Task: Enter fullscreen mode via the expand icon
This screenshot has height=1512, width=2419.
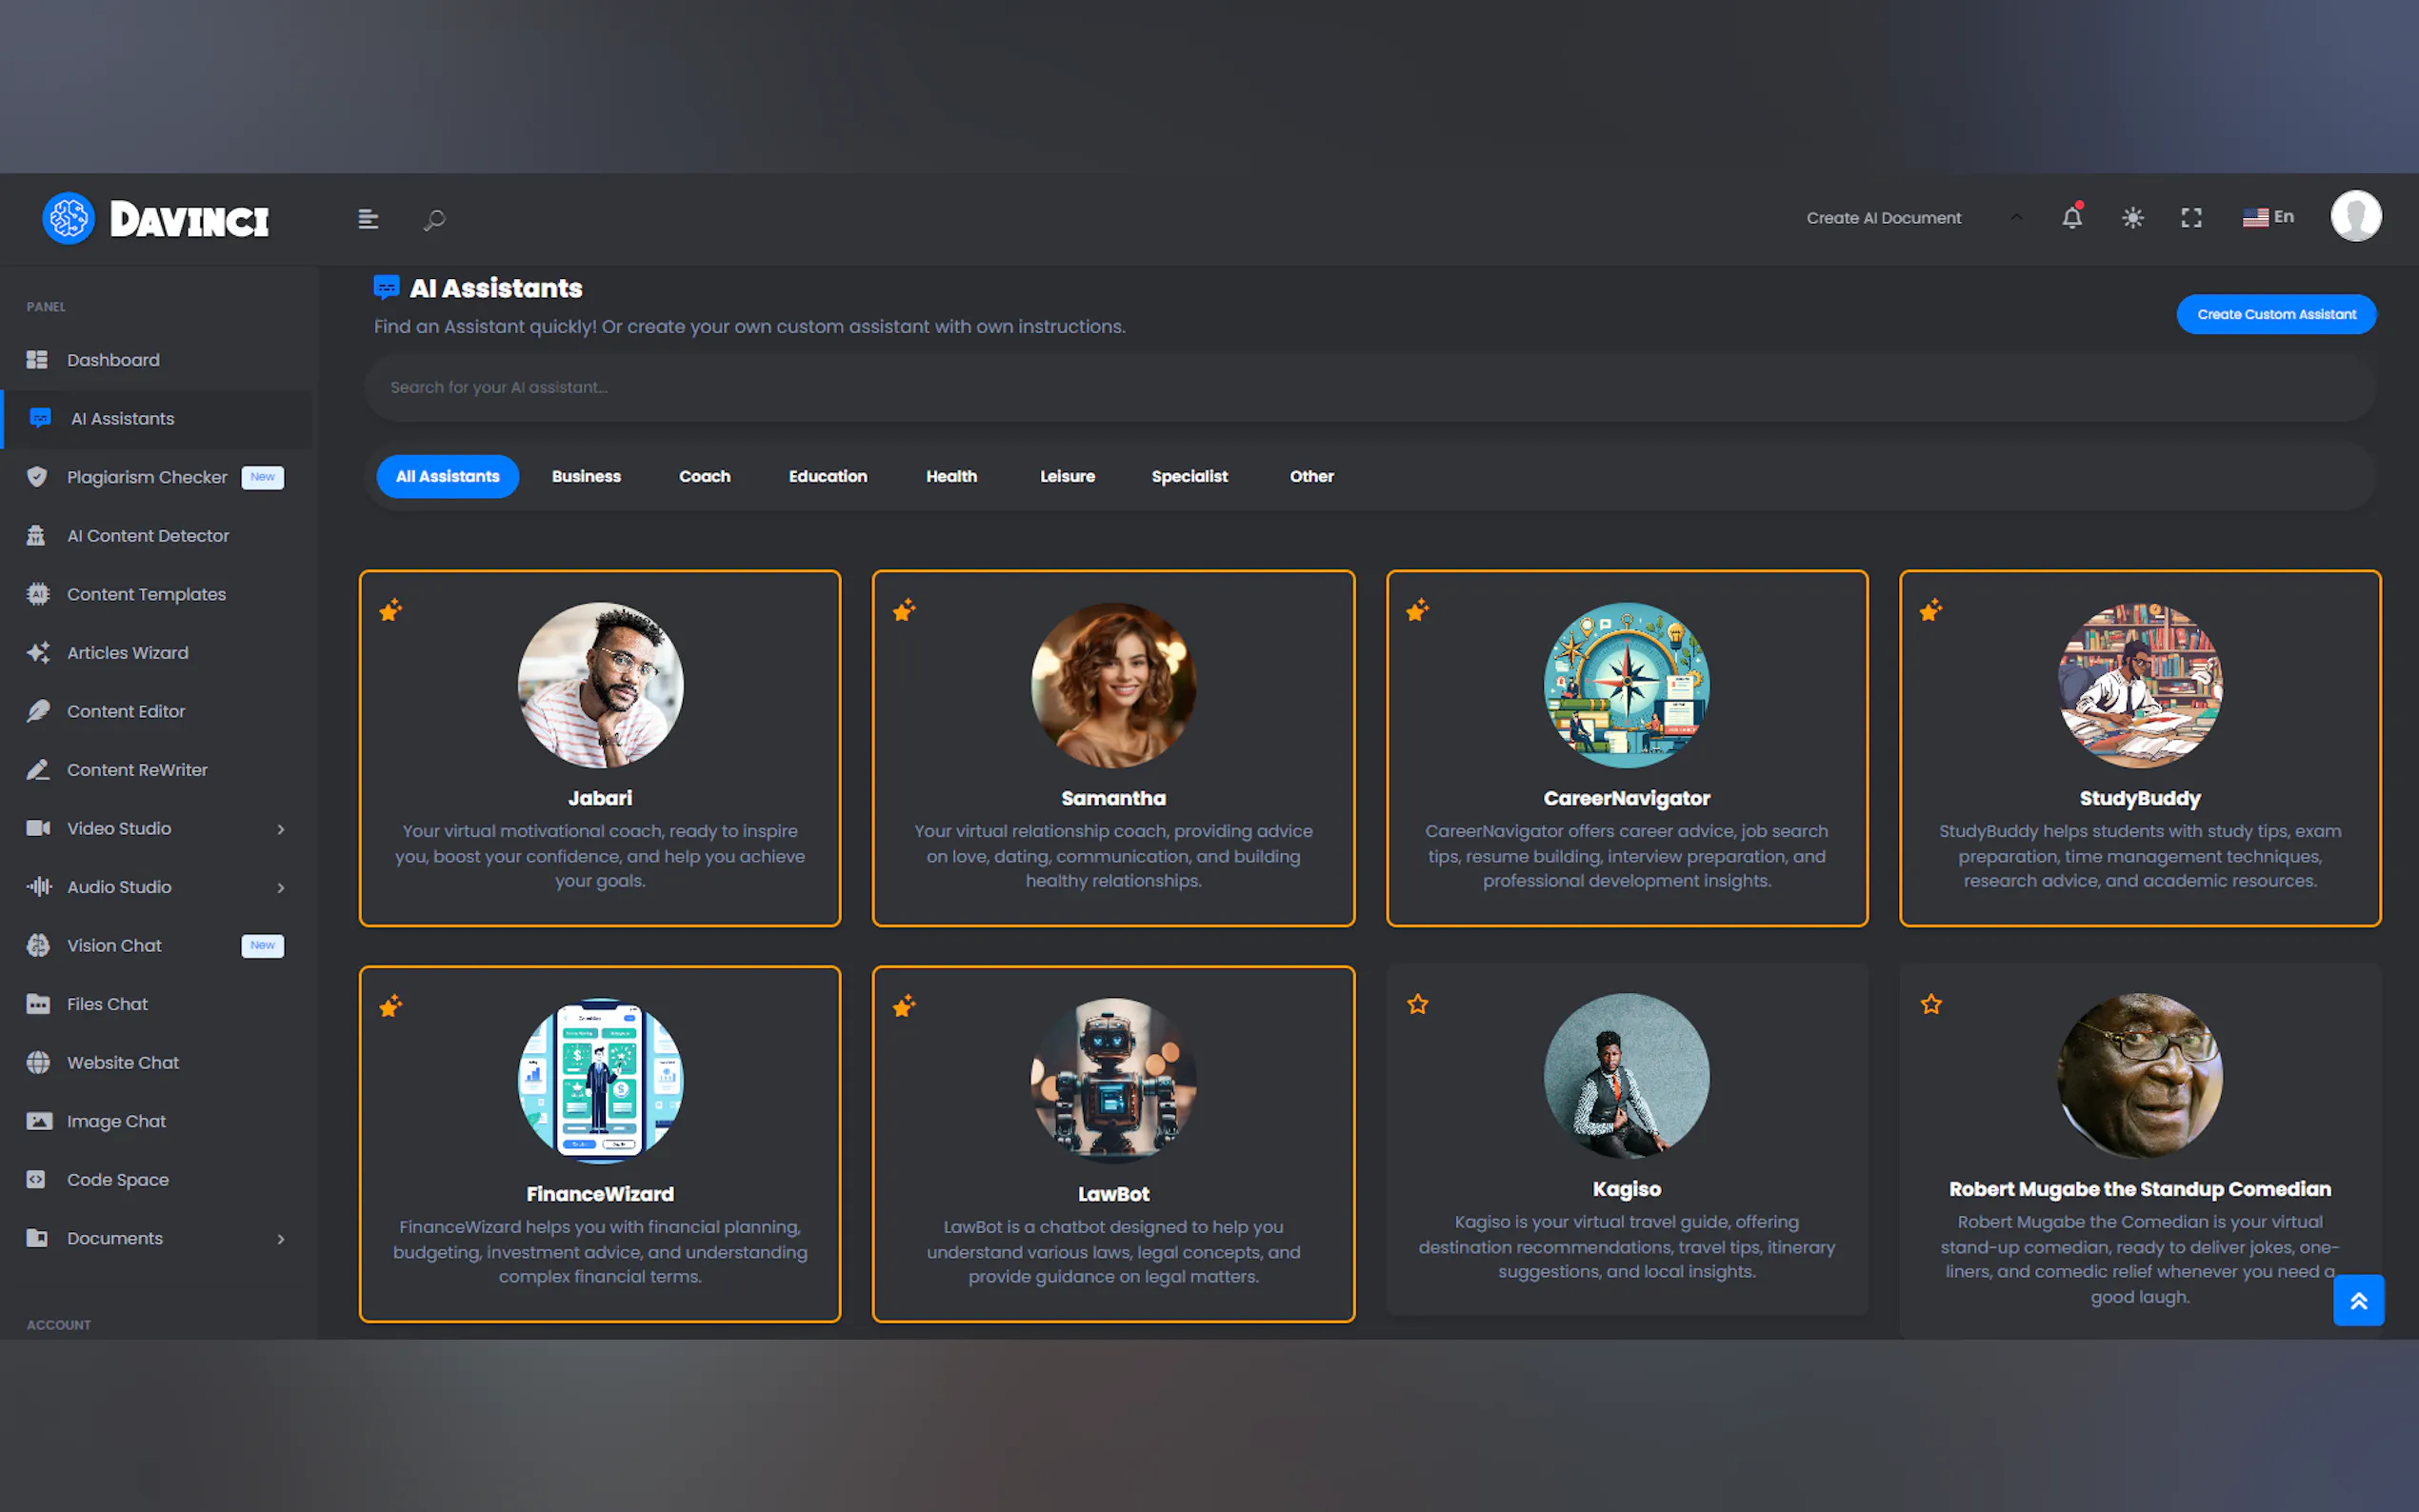Action: pyautogui.click(x=2191, y=217)
